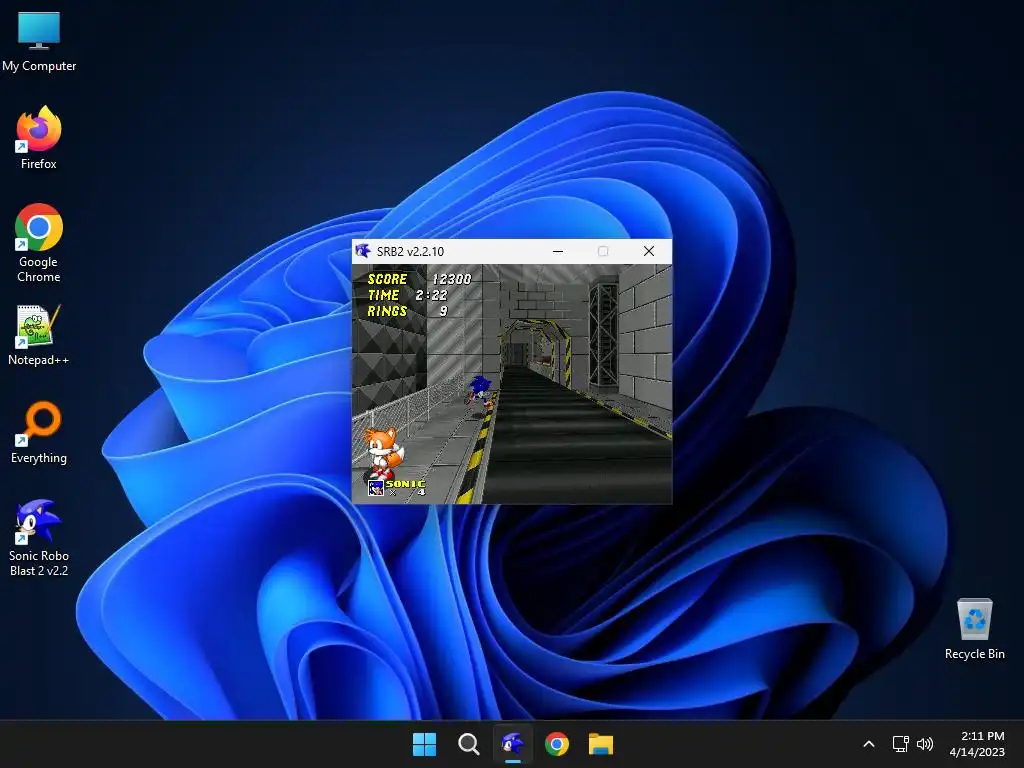Image resolution: width=1024 pixels, height=768 pixels.
Task: Click the SRB2 v2.2.10 title text
Action: point(410,251)
